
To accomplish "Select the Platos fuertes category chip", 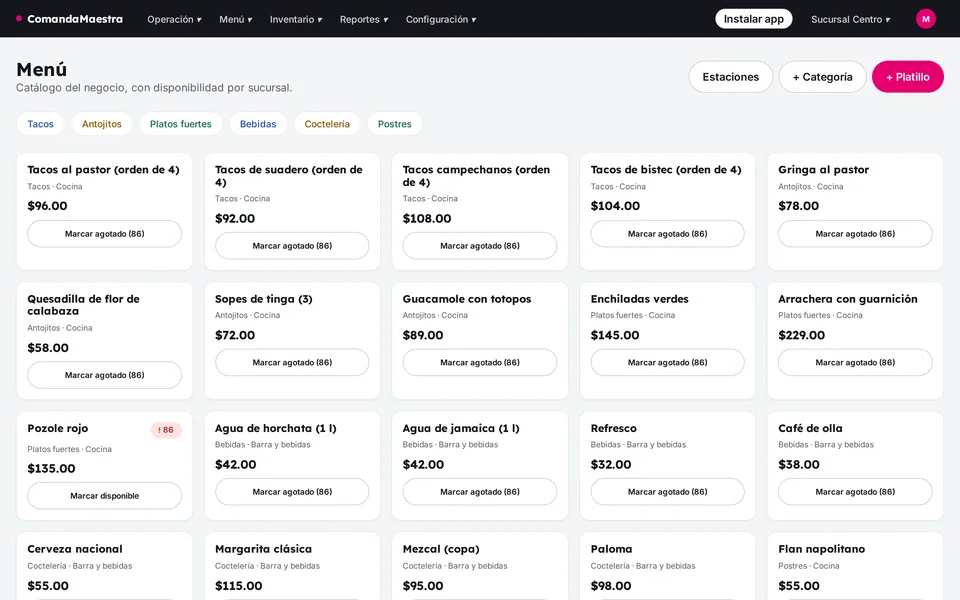I will tap(181, 124).
